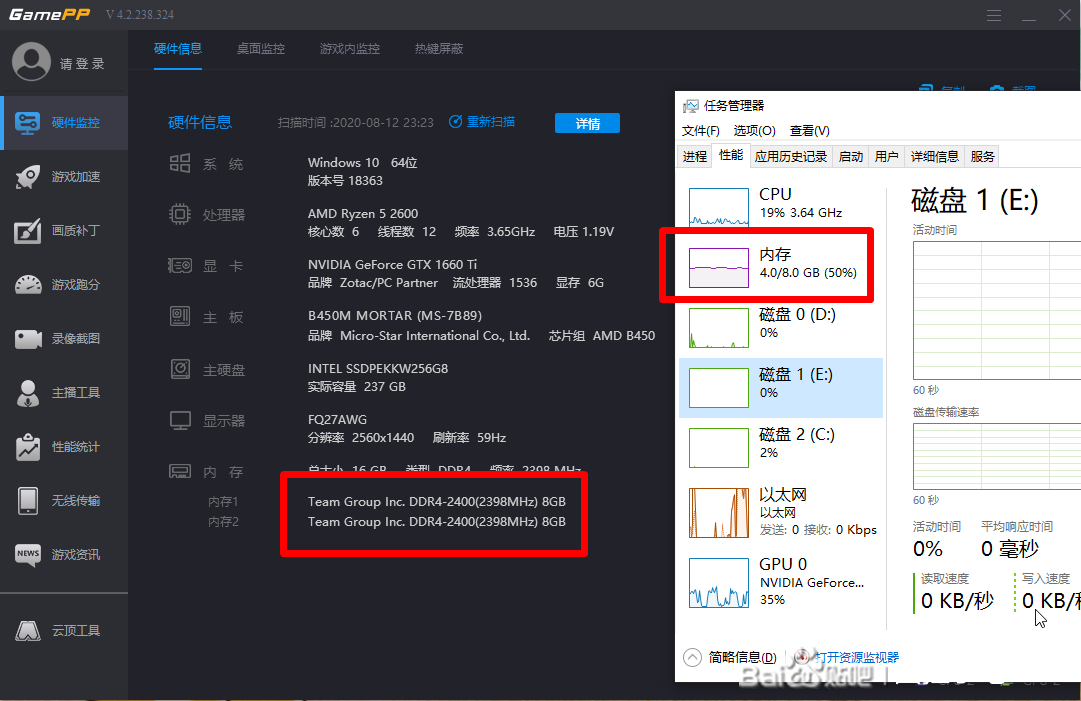Click the 重新扫描 refresh icon
1081x701 pixels.
tap(456, 122)
